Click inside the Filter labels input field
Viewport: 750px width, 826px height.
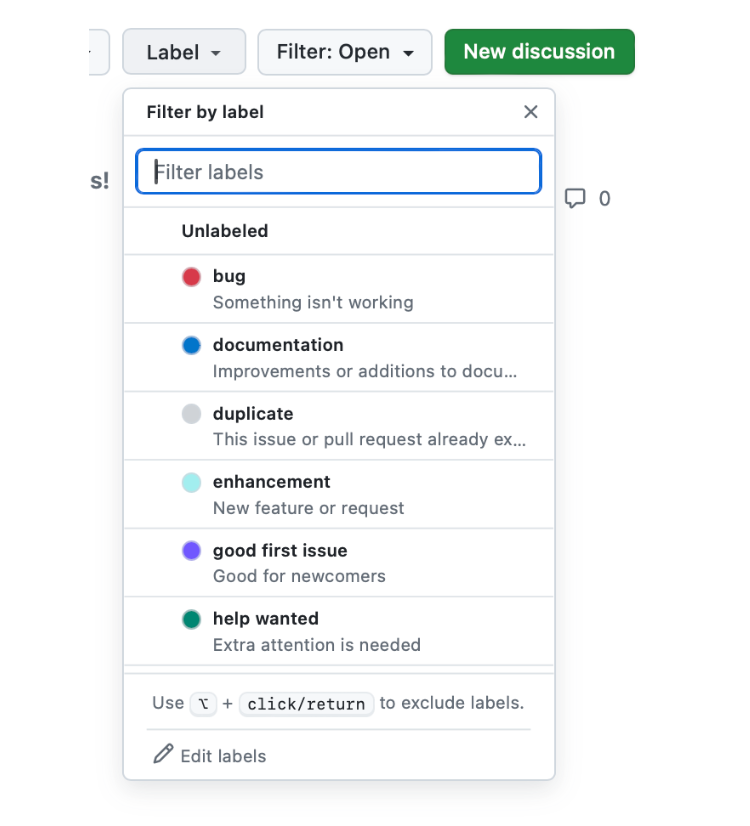[x=337, y=171]
